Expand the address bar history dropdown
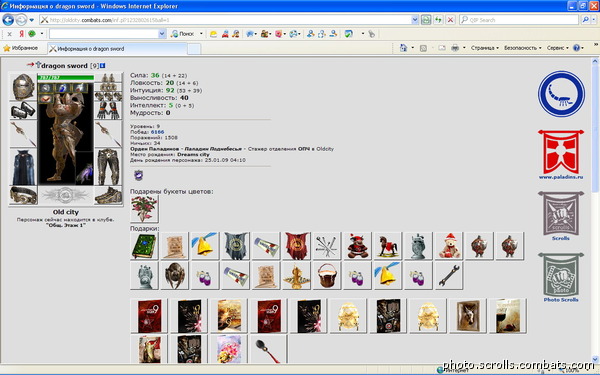Viewport: 600px width, 375px height. [x=415, y=20]
